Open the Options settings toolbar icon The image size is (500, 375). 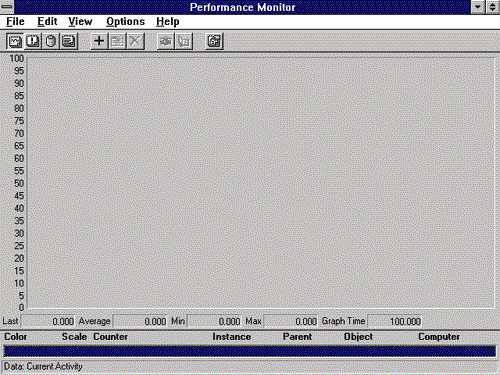[214, 41]
